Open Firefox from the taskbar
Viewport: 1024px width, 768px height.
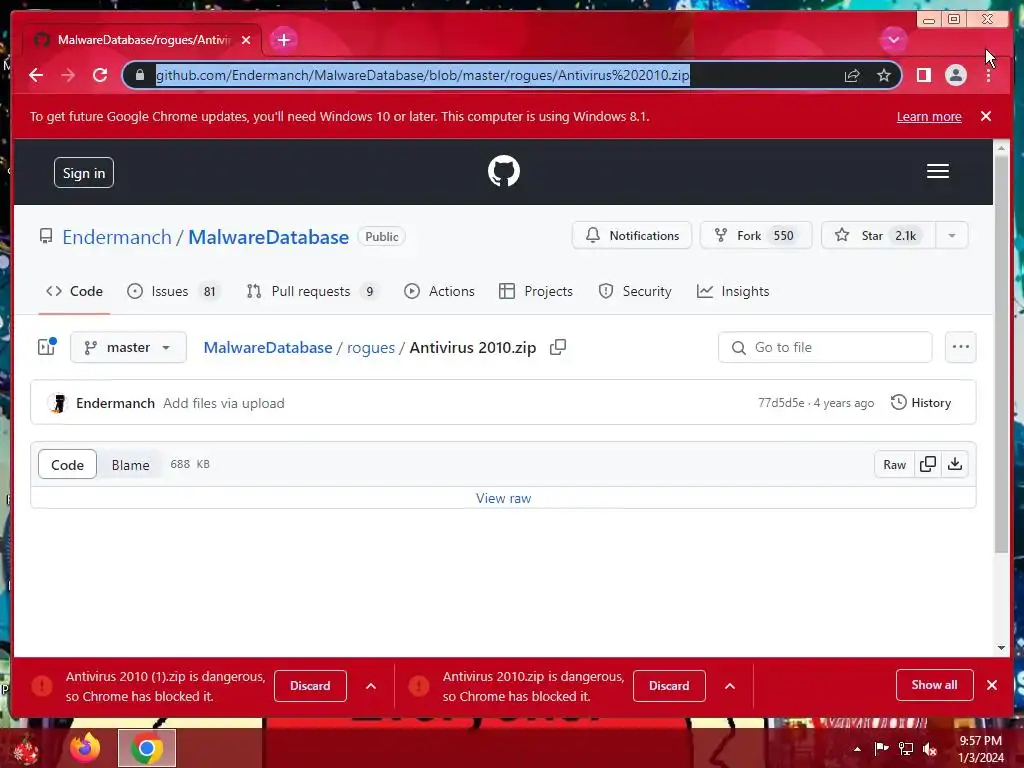pos(85,748)
